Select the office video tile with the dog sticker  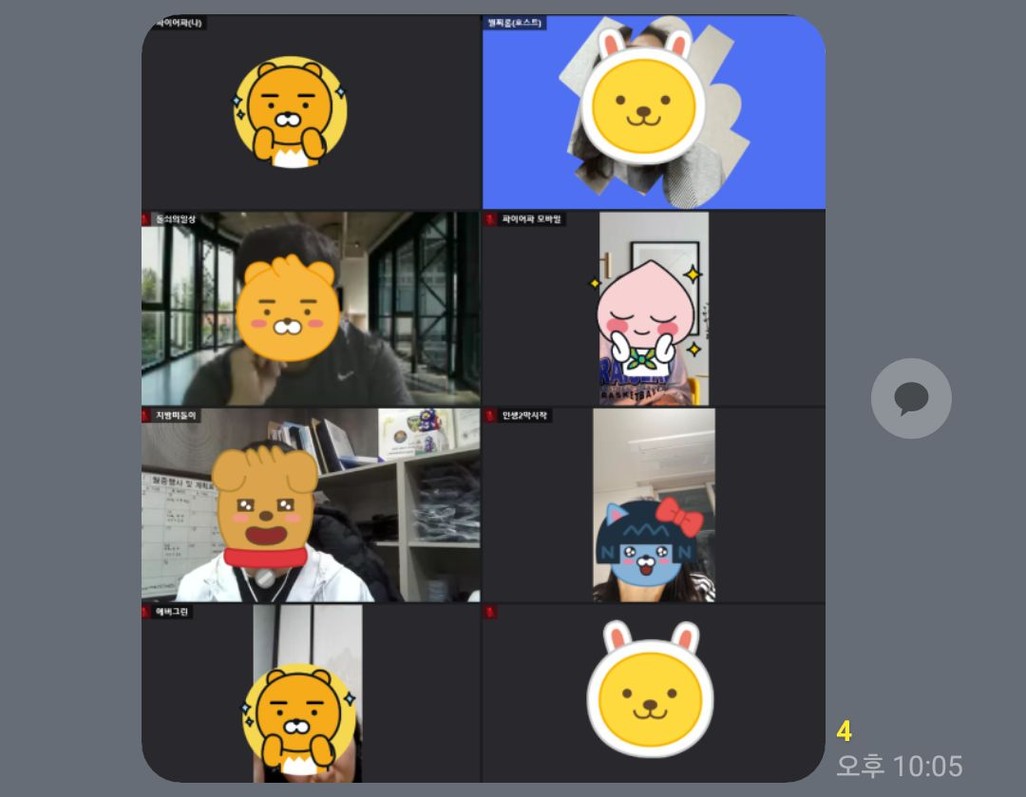311,505
